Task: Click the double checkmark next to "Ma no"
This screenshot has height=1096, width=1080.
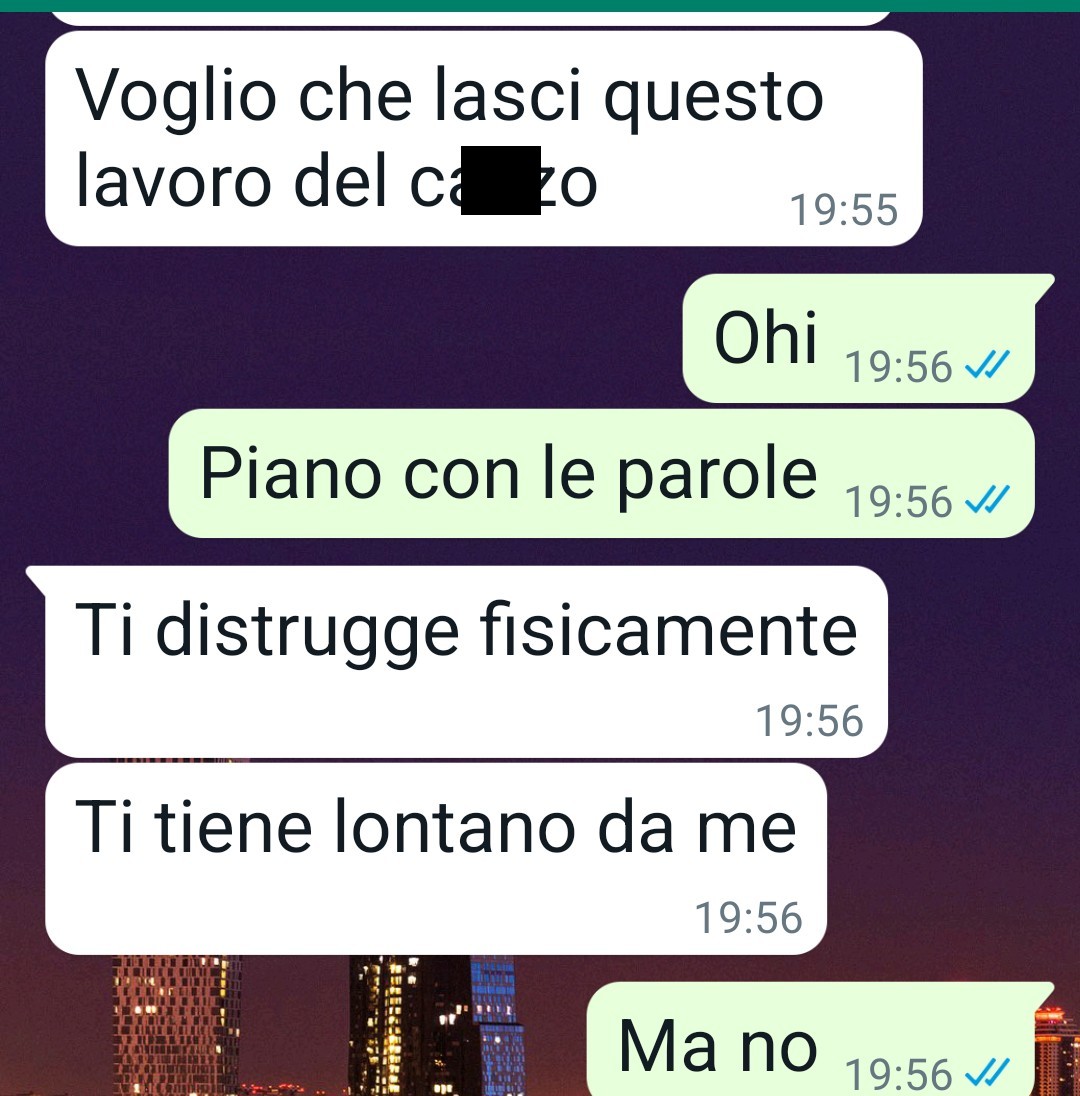Action: tap(987, 1073)
